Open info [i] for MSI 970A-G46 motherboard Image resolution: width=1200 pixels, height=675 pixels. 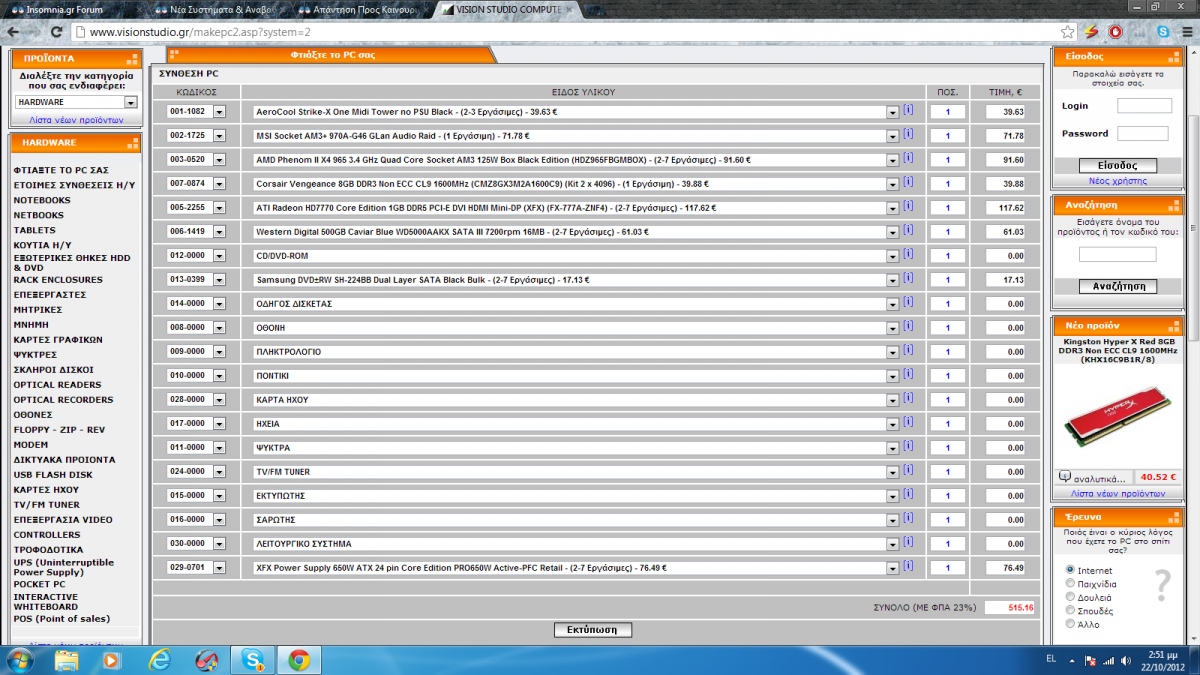click(908, 134)
